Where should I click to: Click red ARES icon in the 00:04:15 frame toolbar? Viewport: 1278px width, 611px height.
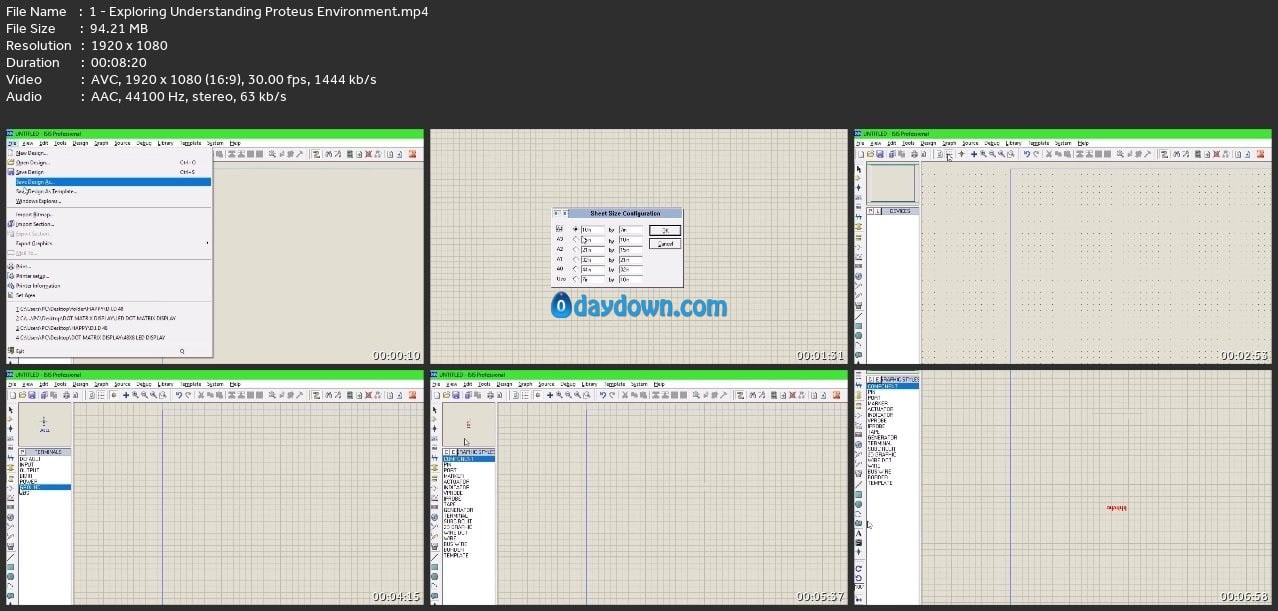pos(413,395)
